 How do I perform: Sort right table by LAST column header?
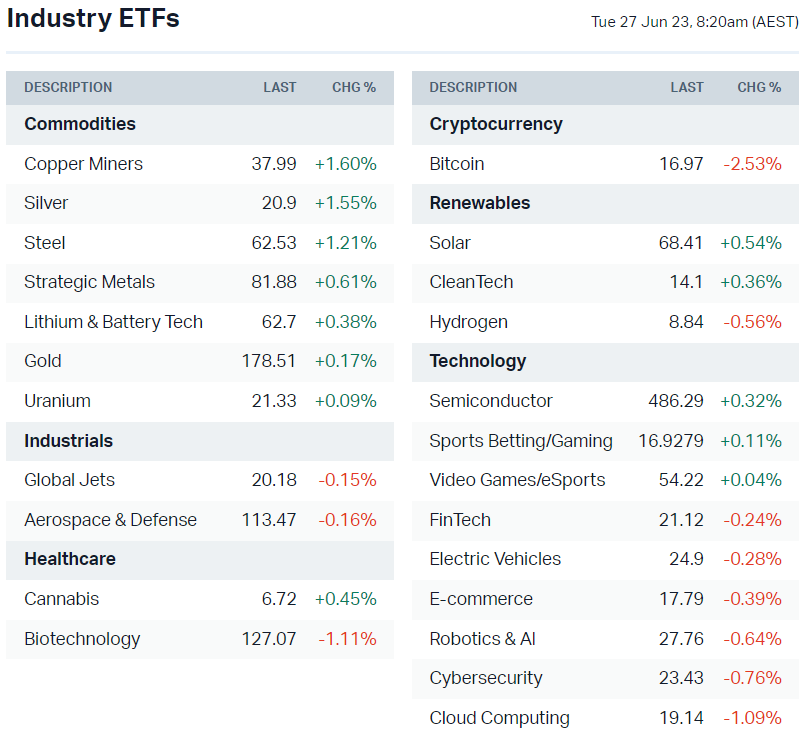click(x=687, y=88)
